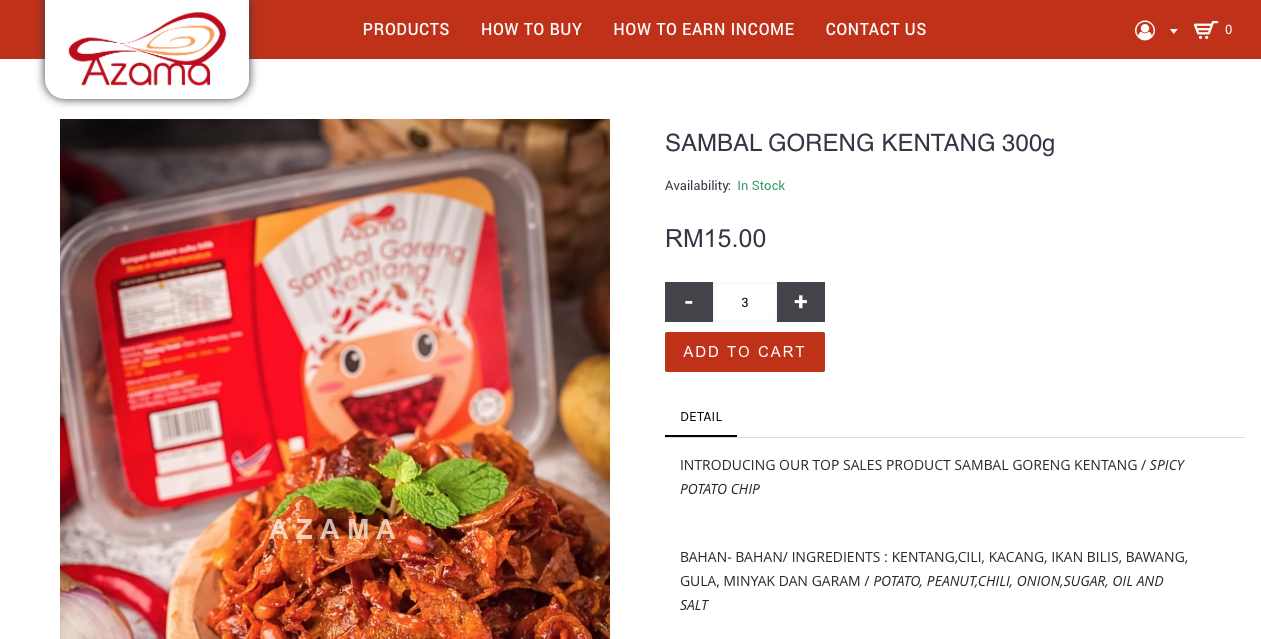Click the top sales product introduction text
Image resolution: width=1261 pixels, height=639 pixels.
pos(932,477)
